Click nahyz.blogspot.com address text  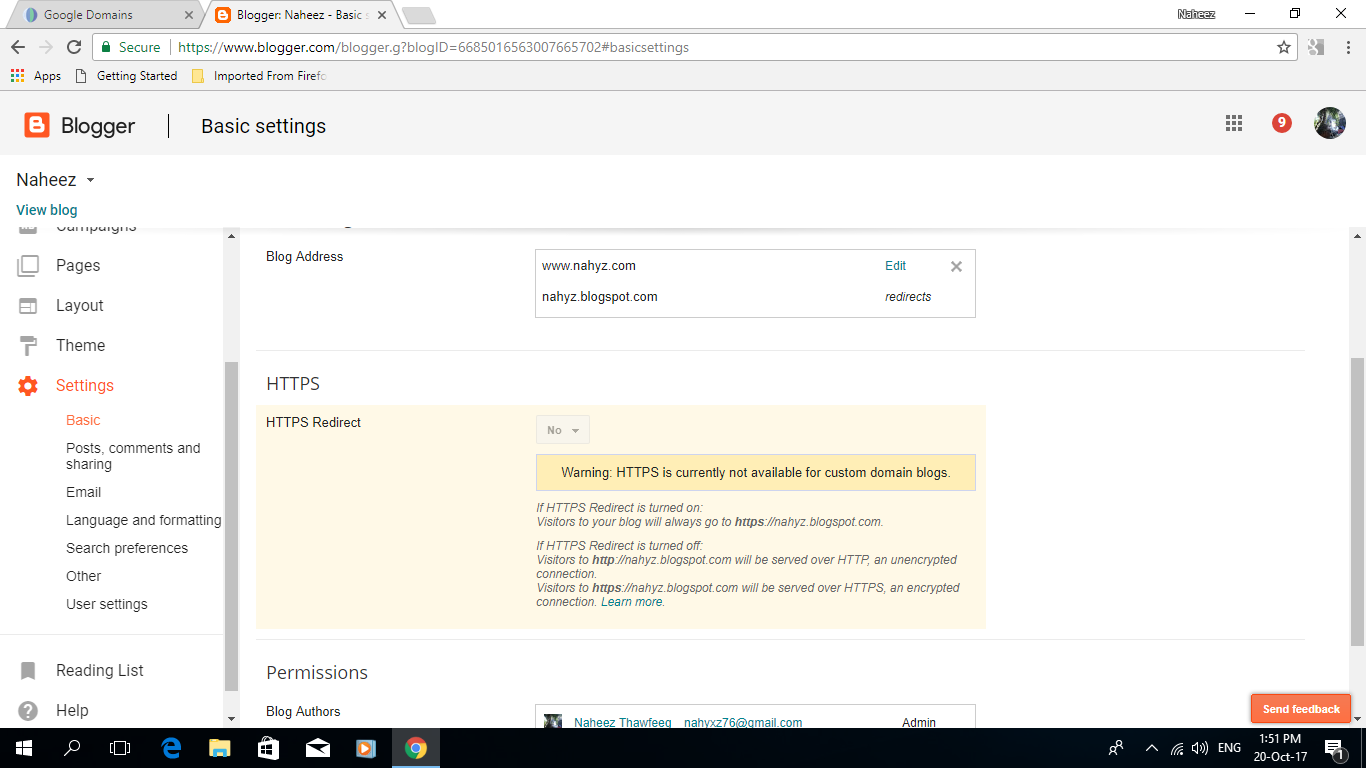pos(600,296)
